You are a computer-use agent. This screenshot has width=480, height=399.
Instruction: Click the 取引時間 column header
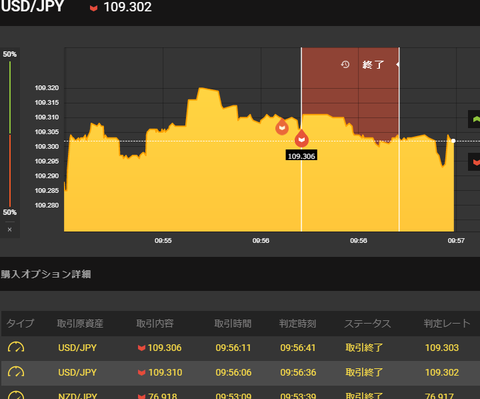233,323
